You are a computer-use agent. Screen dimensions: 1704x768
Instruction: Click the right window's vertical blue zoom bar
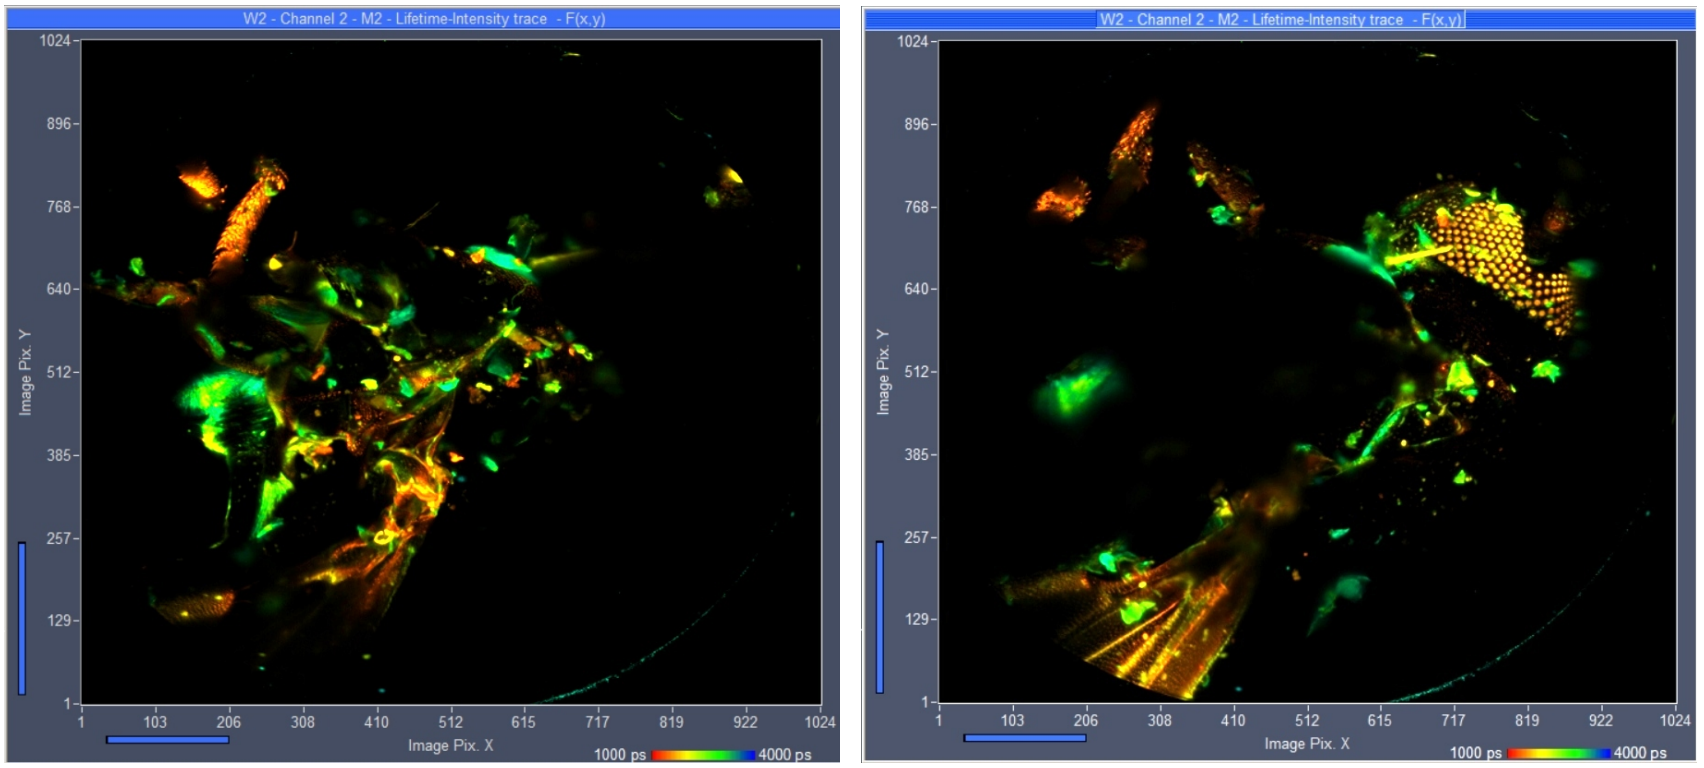(x=880, y=617)
